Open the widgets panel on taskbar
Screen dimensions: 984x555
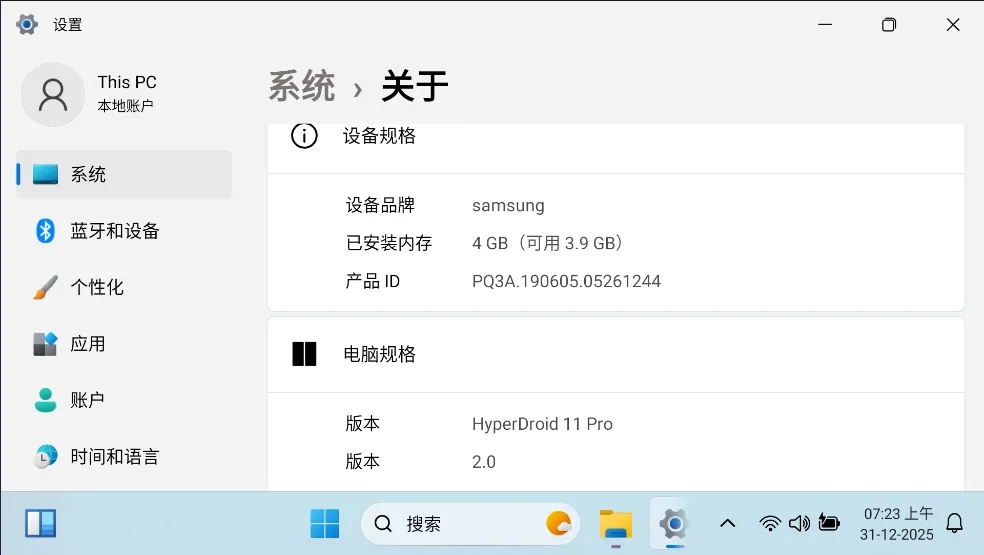pyautogui.click(x=41, y=523)
